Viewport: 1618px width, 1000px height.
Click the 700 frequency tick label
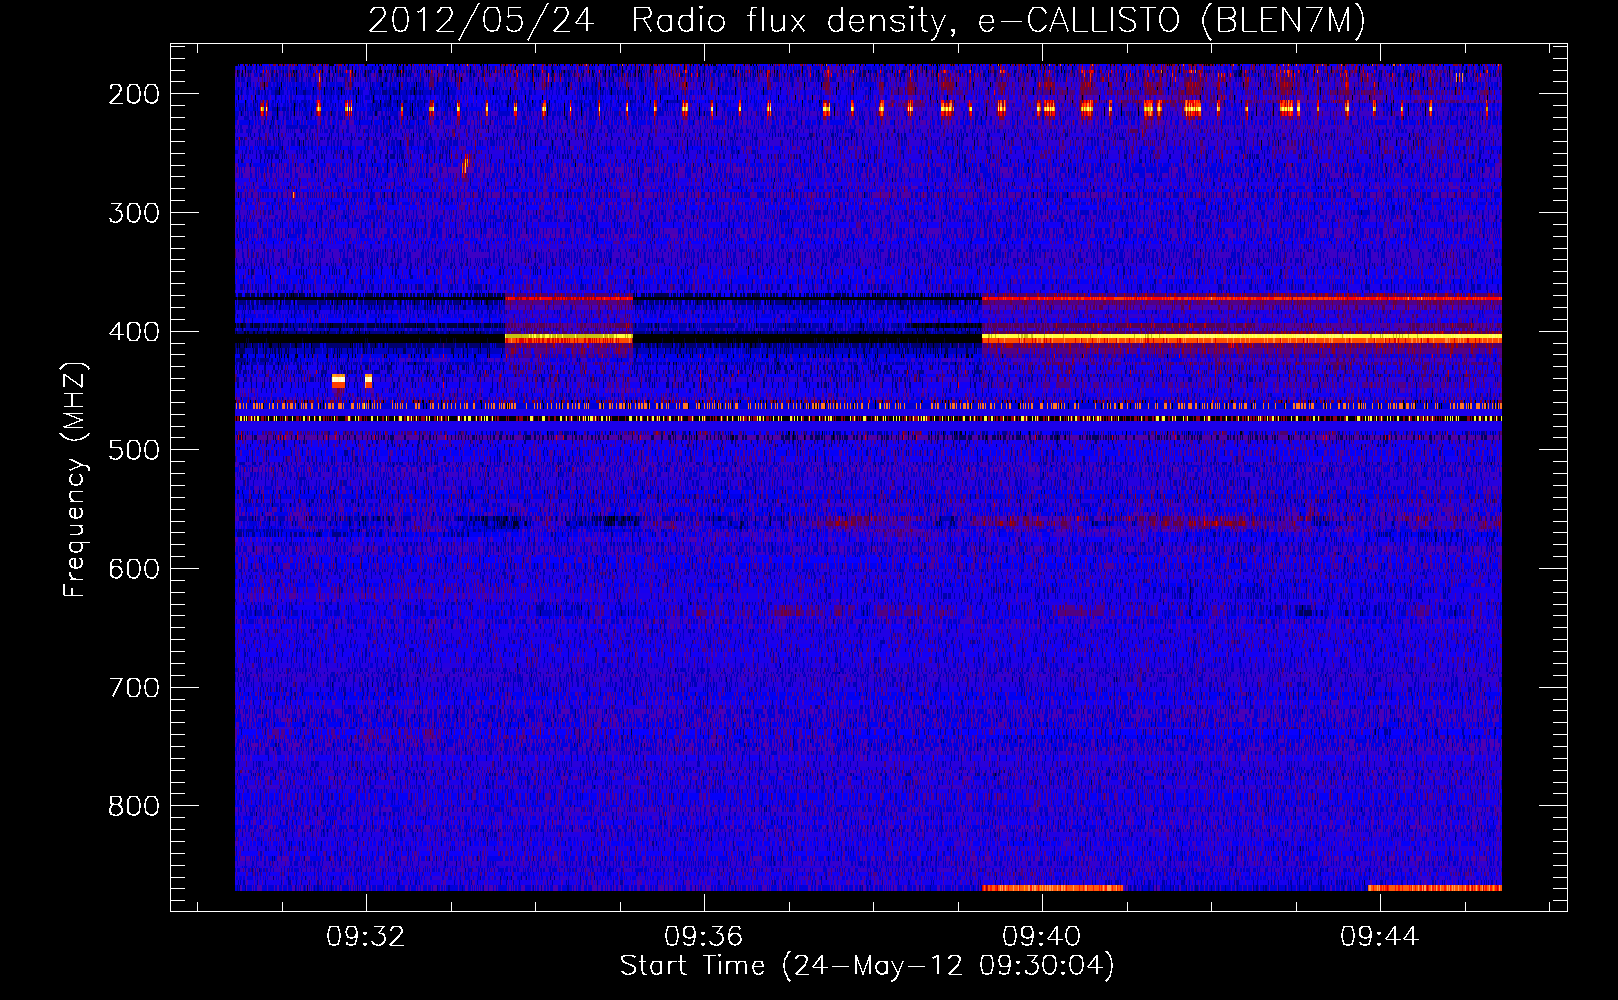134,688
